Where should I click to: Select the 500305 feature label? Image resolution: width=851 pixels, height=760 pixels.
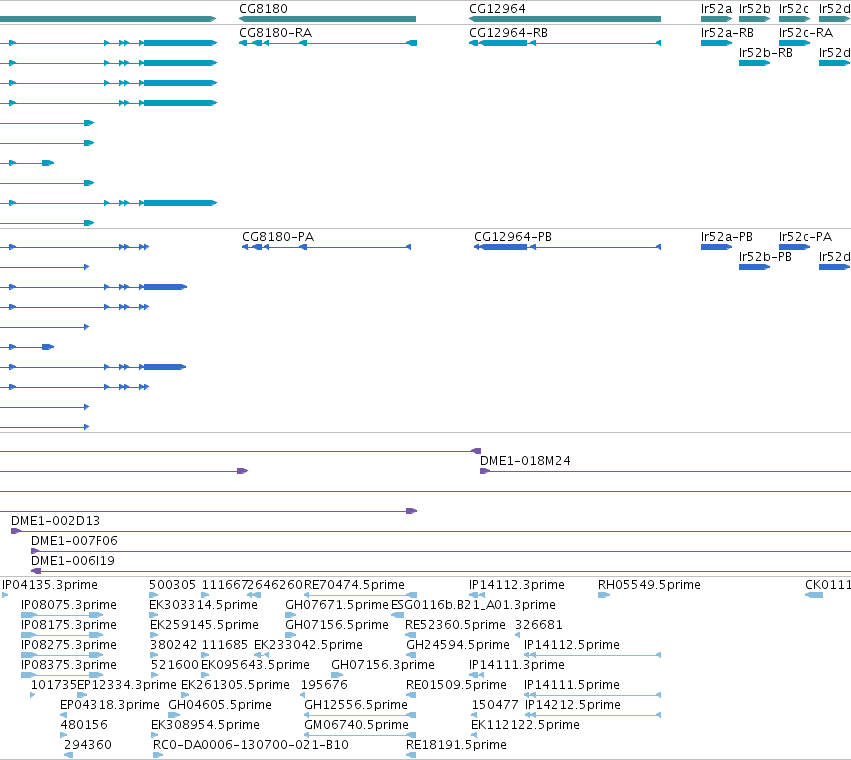[x=173, y=585]
